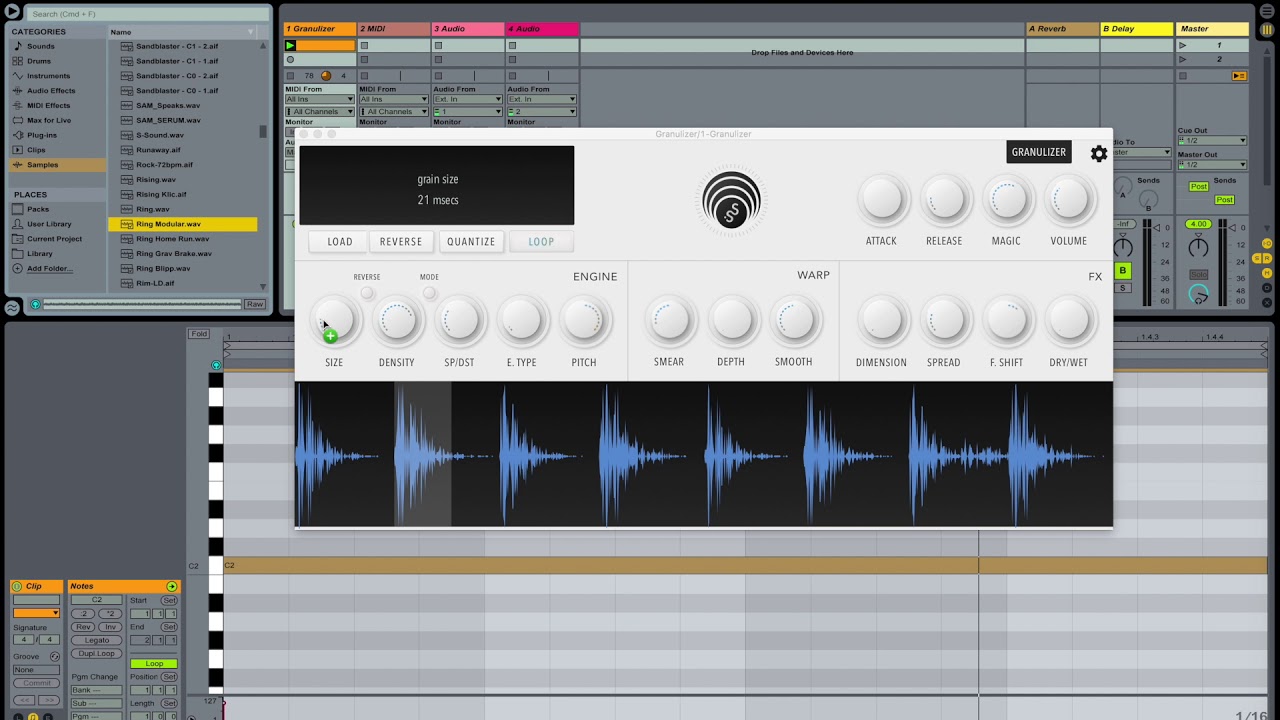
Task: Launch Master scene 2
Action: click(1184, 59)
